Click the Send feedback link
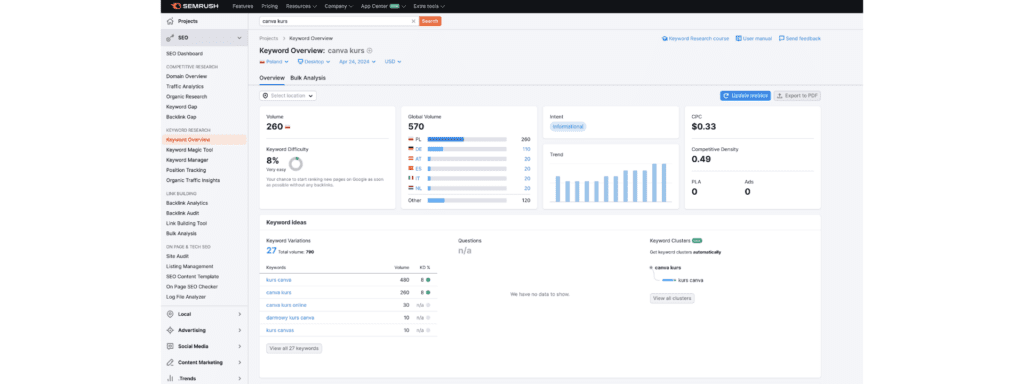 pos(799,39)
